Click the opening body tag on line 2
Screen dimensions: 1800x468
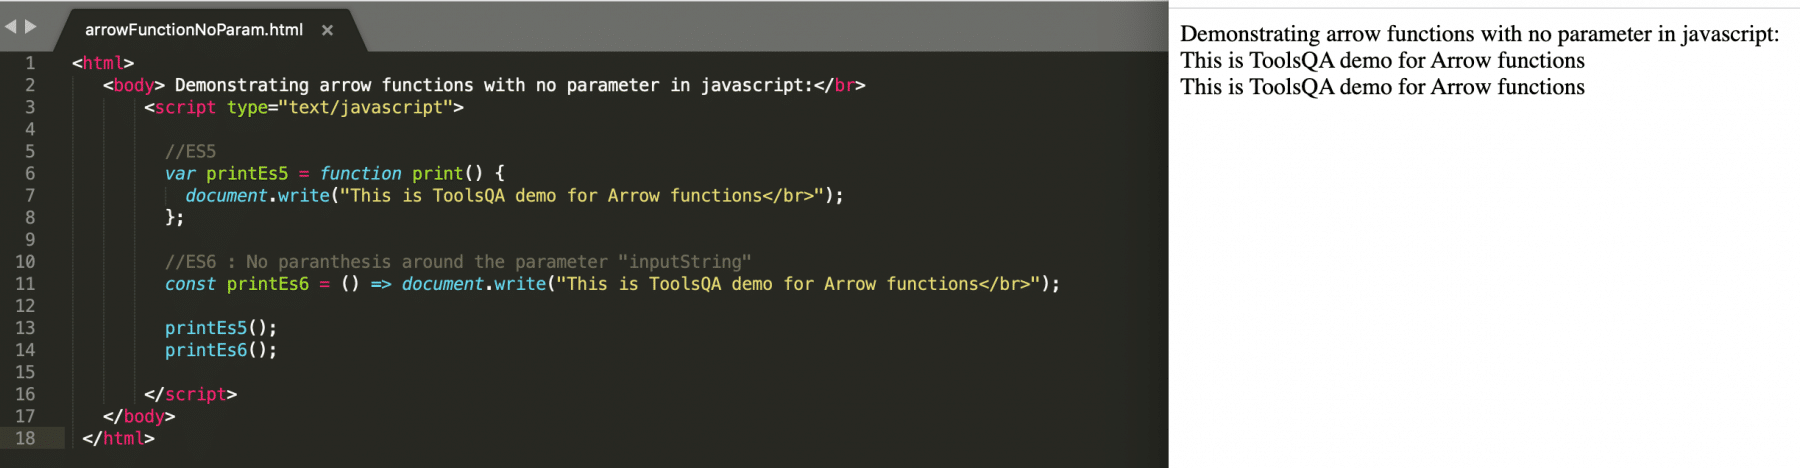click(x=134, y=85)
